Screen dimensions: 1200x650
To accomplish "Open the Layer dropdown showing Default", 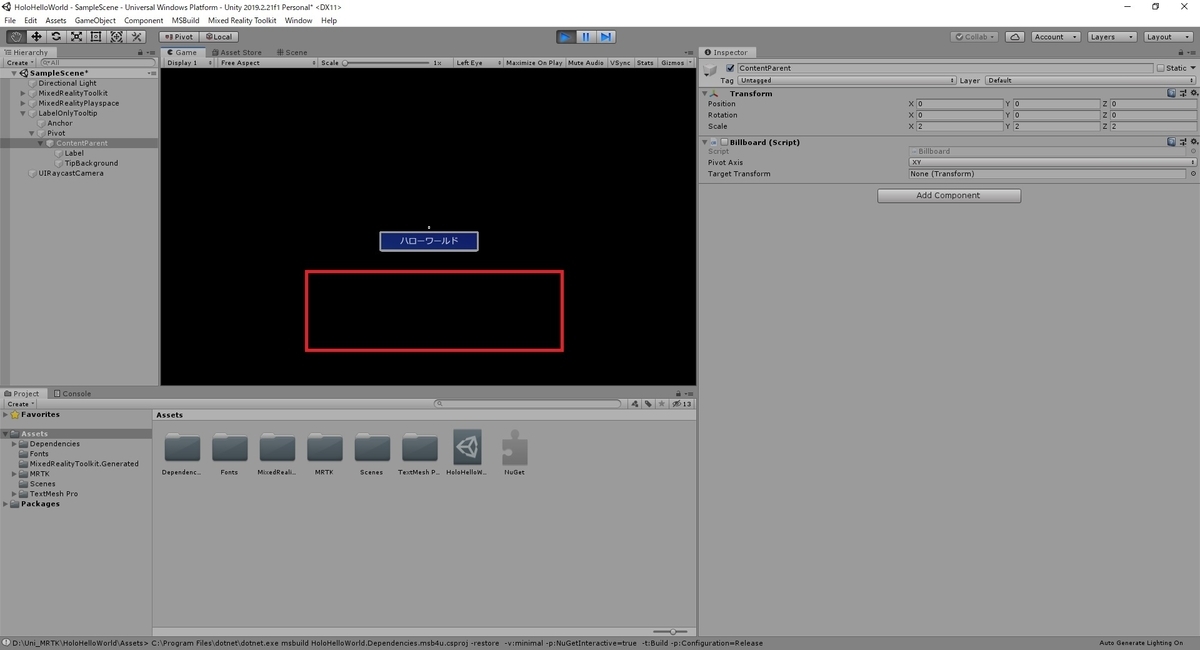I will click(x=1091, y=80).
